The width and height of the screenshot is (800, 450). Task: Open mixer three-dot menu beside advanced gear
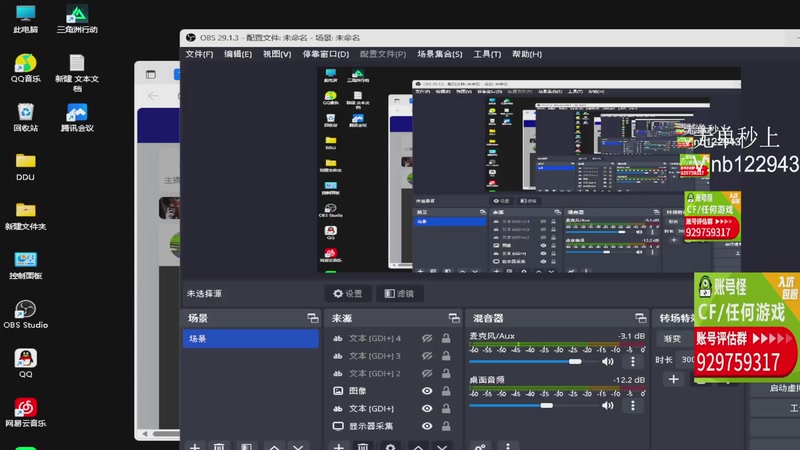click(508, 446)
